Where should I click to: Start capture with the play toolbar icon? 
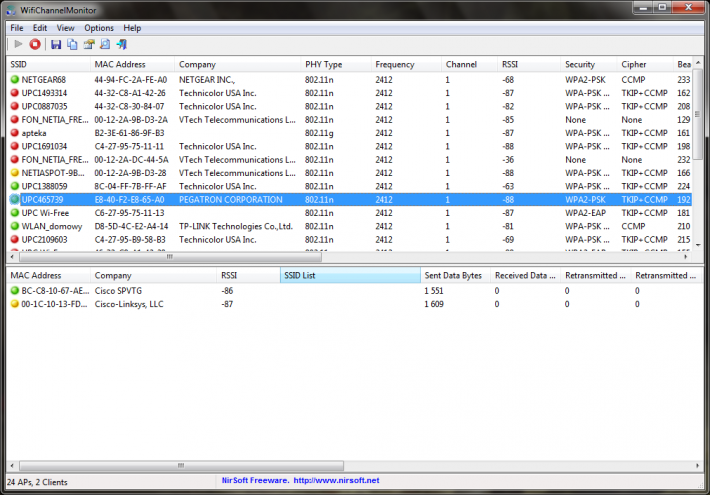(x=18, y=44)
